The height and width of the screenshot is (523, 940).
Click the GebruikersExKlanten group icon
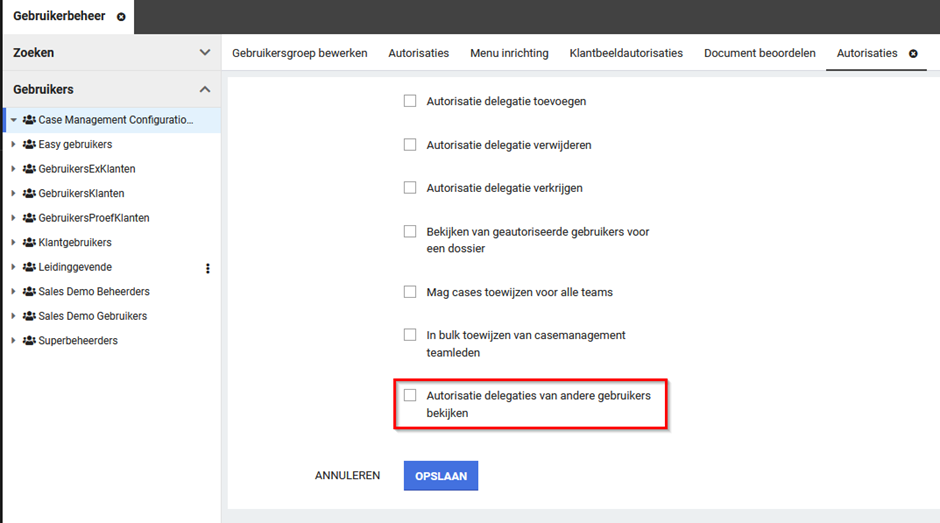pos(29,169)
